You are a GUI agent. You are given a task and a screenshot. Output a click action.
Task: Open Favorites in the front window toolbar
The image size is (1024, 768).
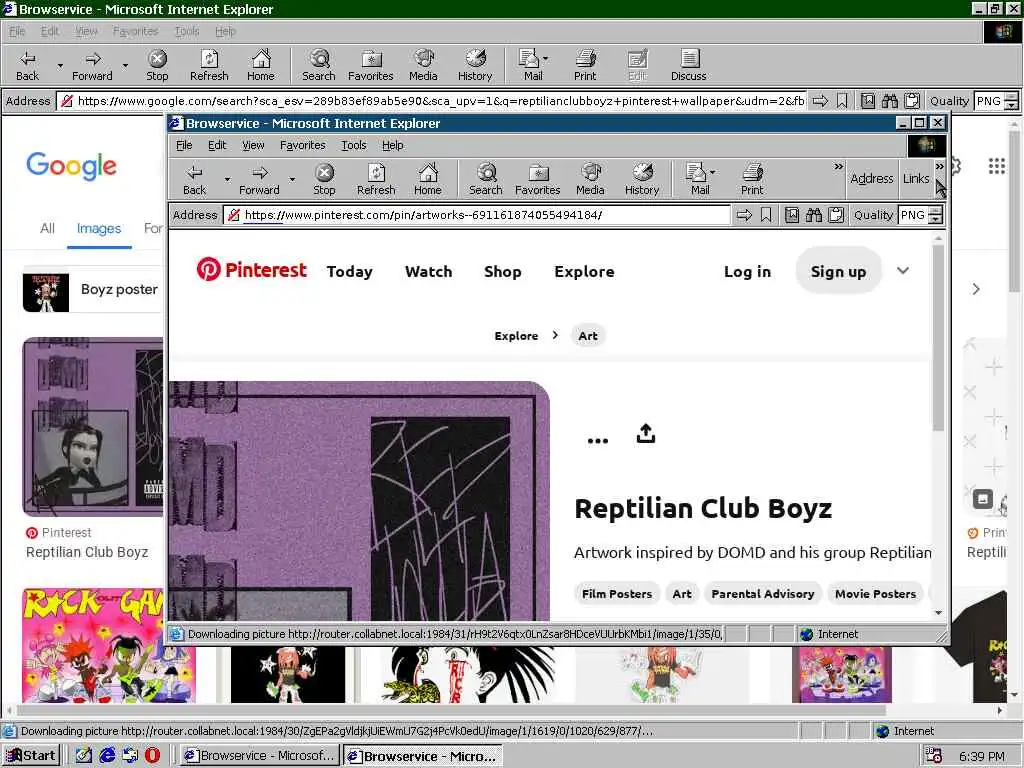pyautogui.click(x=537, y=179)
